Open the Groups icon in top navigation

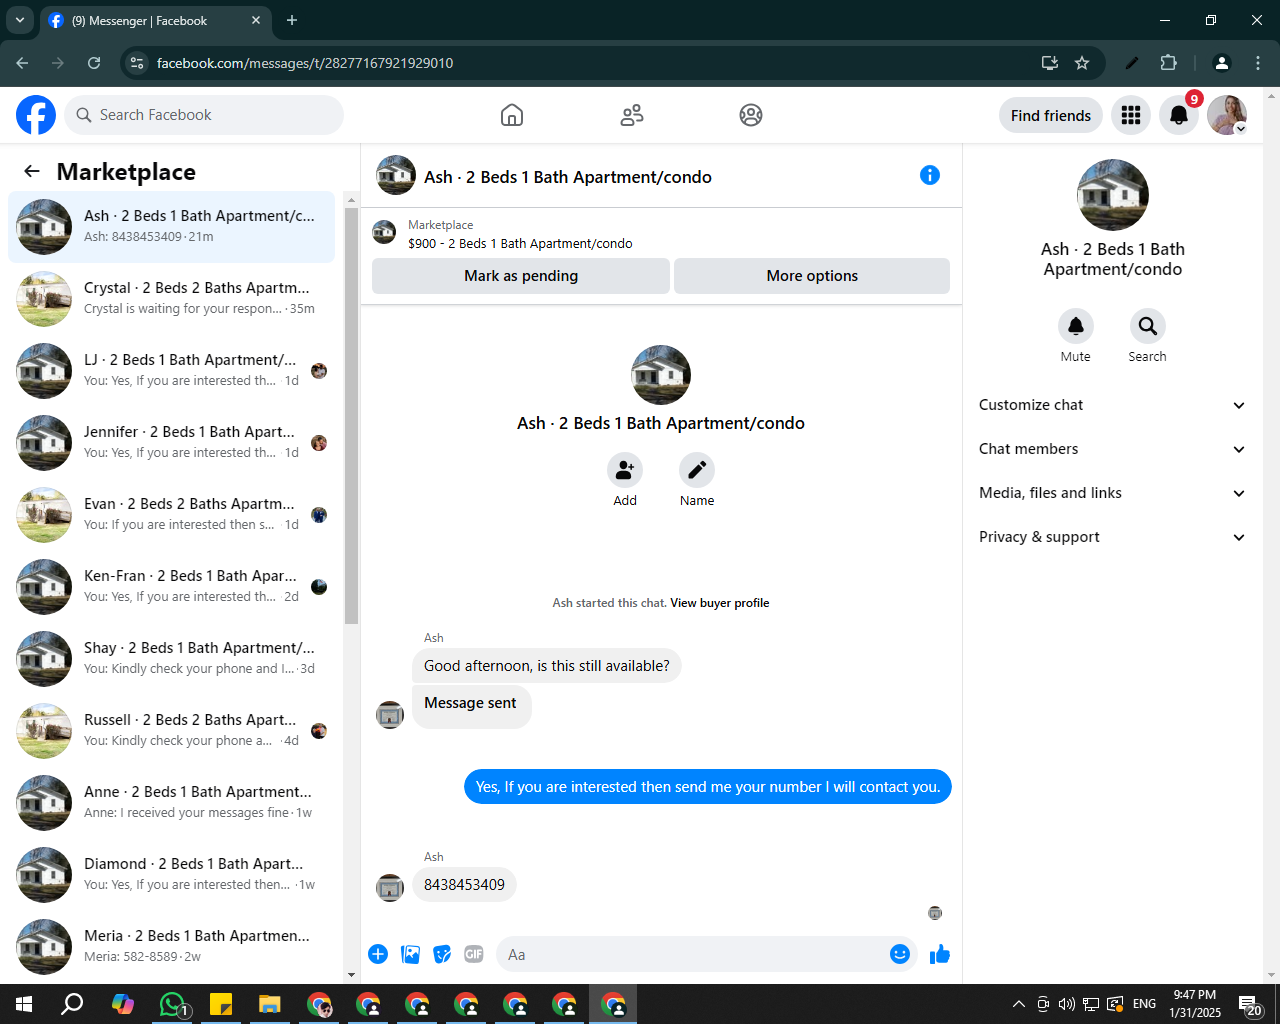coord(751,115)
